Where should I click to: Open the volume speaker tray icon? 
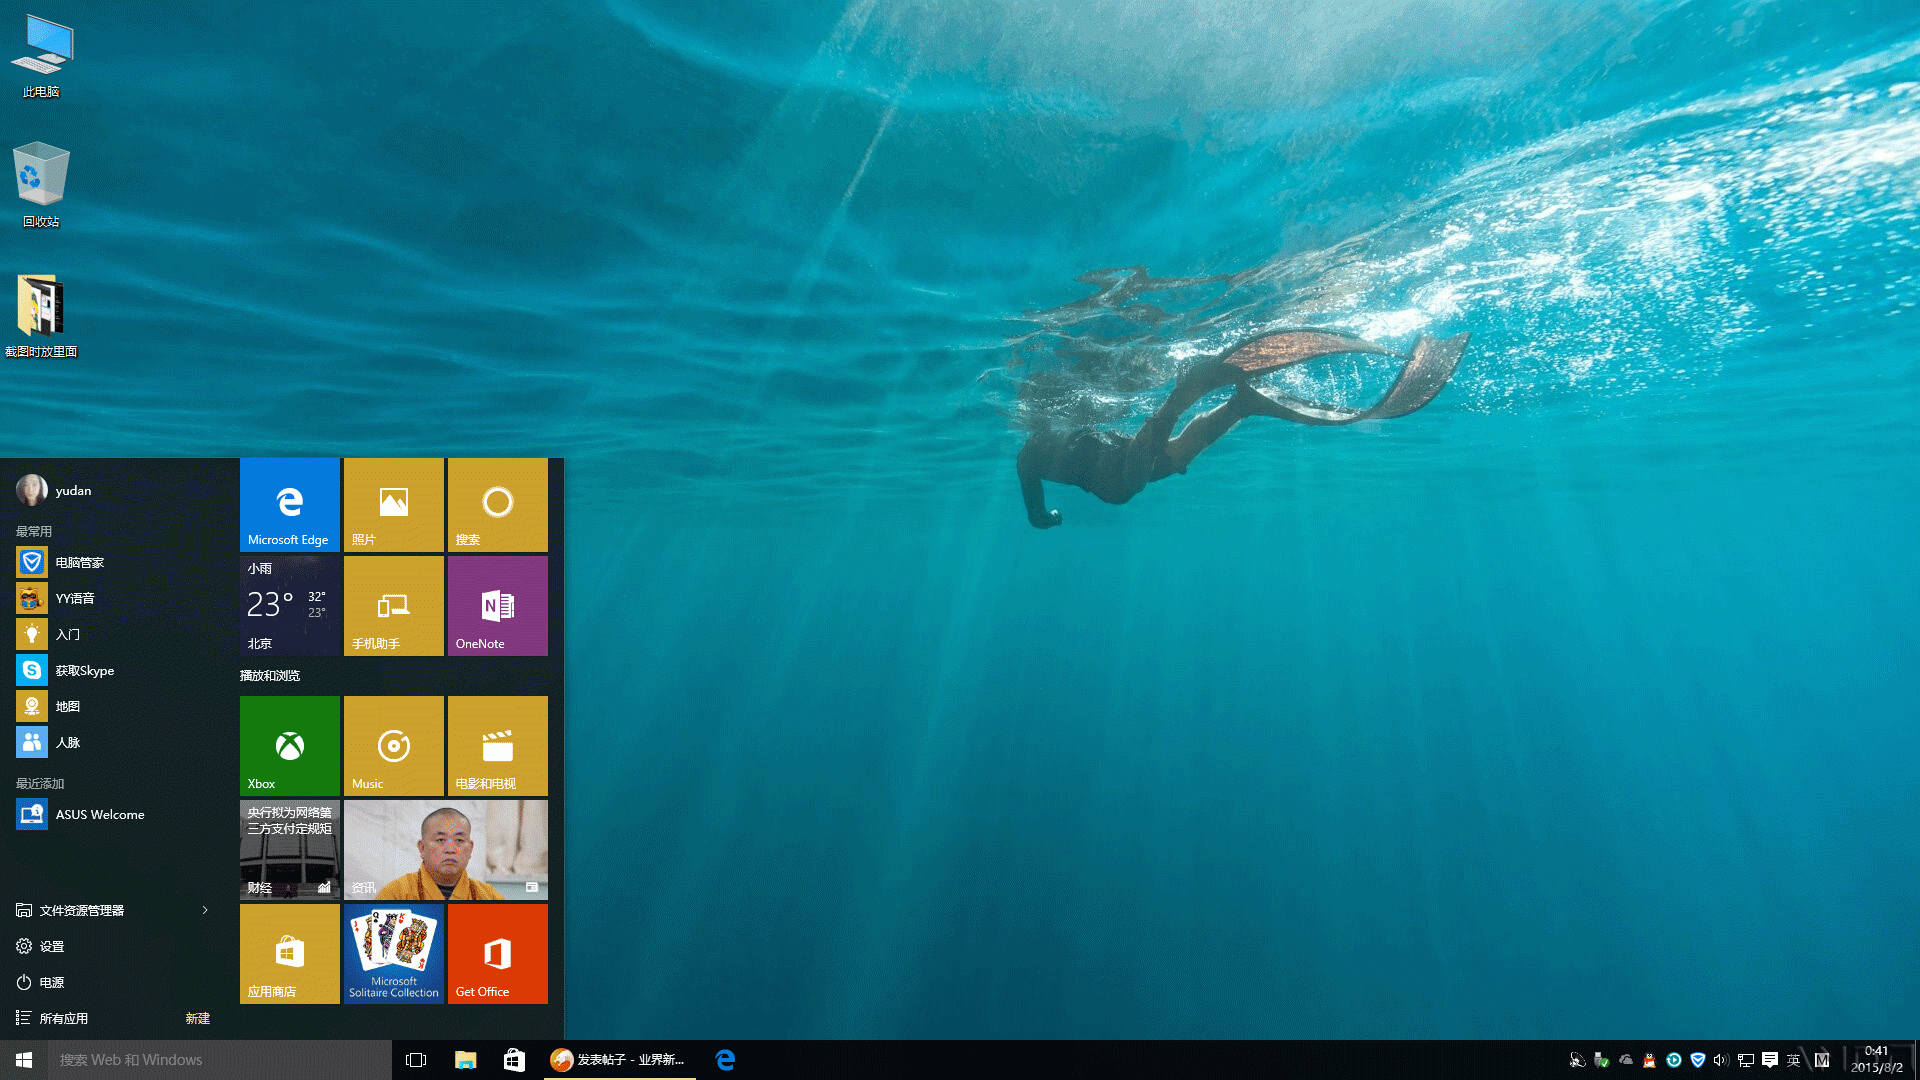tap(1721, 1060)
